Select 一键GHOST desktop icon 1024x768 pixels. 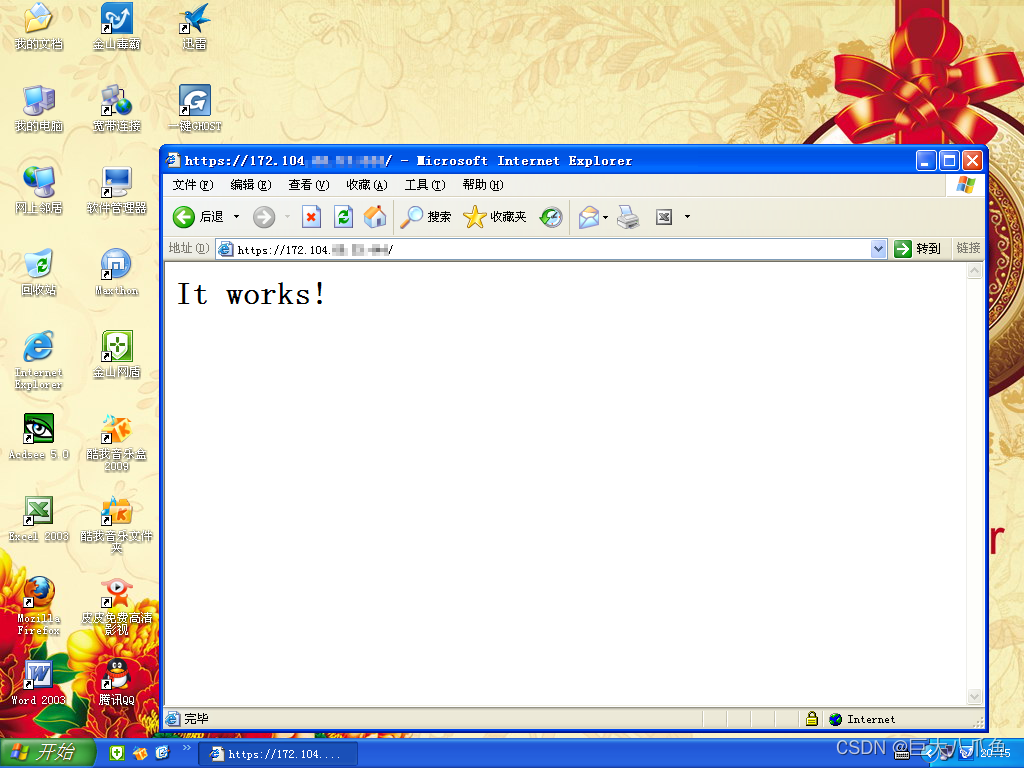pyautogui.click(x=195, y=109)
